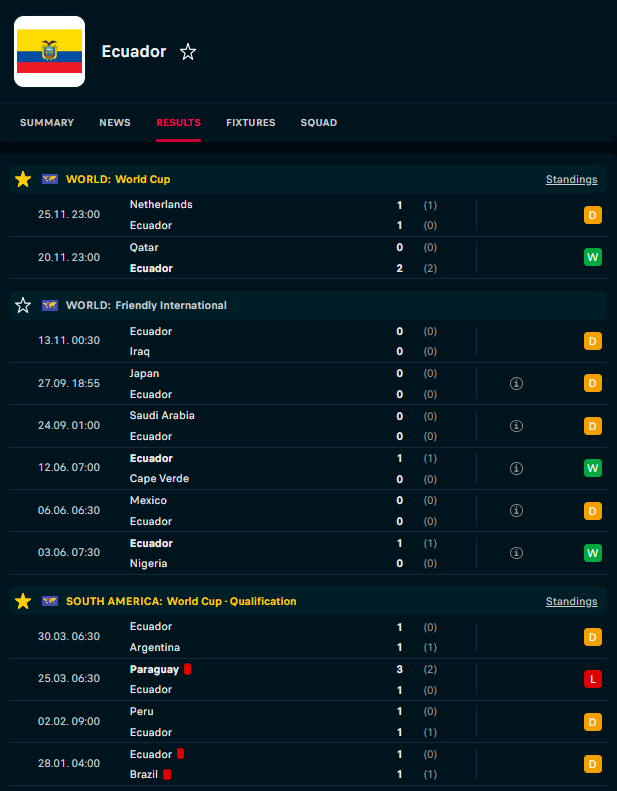
Task: Click the green W badge for Qatar match
Action: [592, 258]
